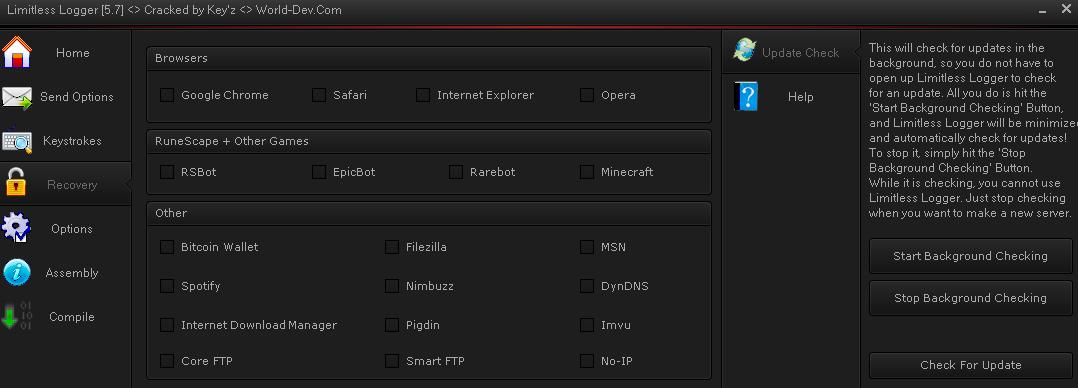The height and width of the screenshot is (388, 1078).
Task: Click the Assembly info icon
Action: pos(16,272)
